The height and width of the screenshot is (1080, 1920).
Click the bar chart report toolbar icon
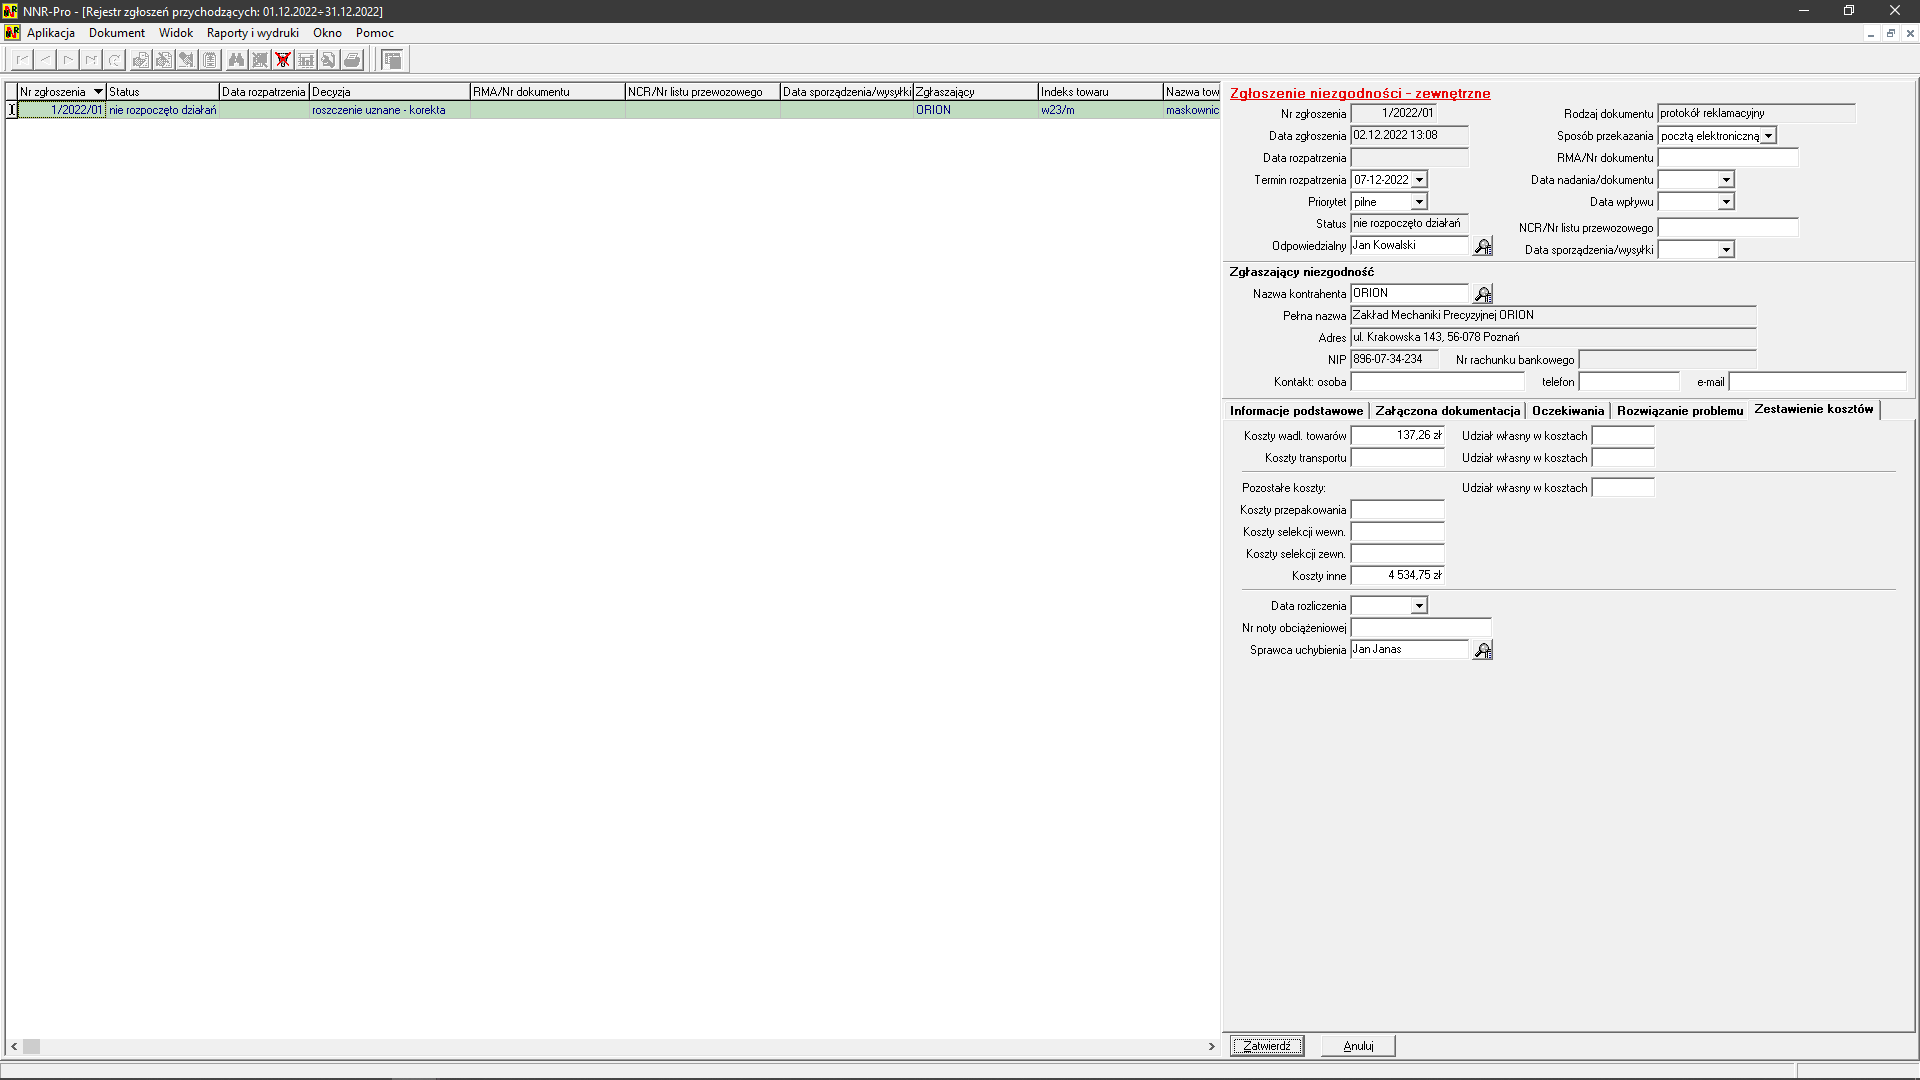[x=306, y=60]
